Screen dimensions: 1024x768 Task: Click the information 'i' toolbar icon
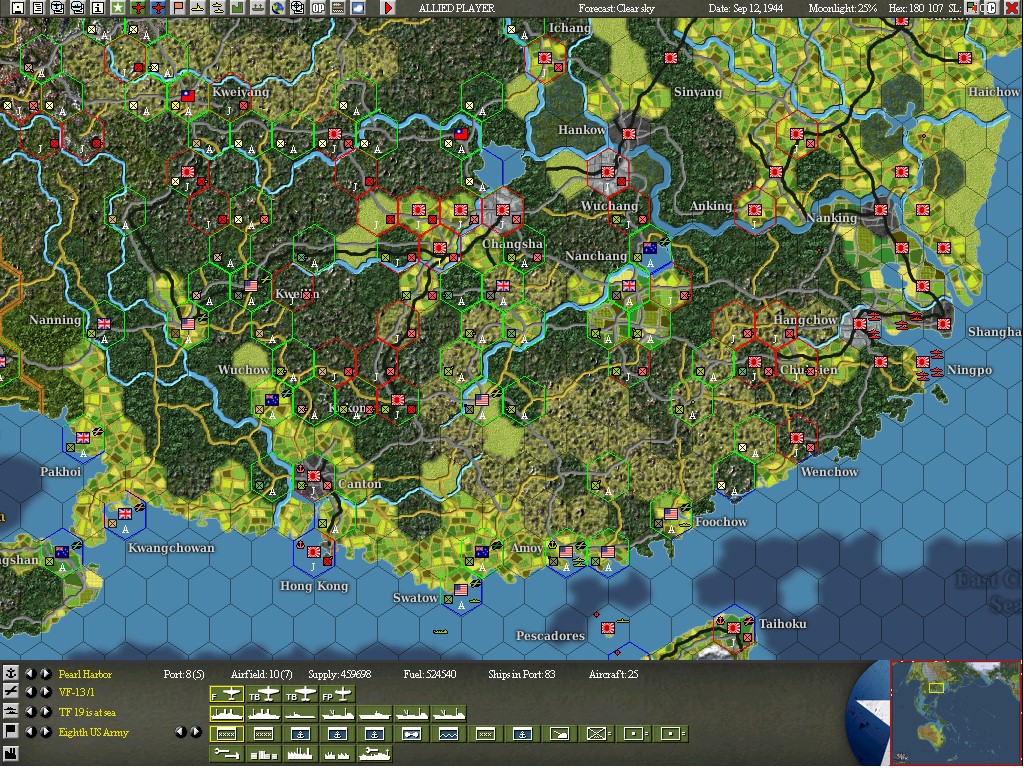point(97,8)
